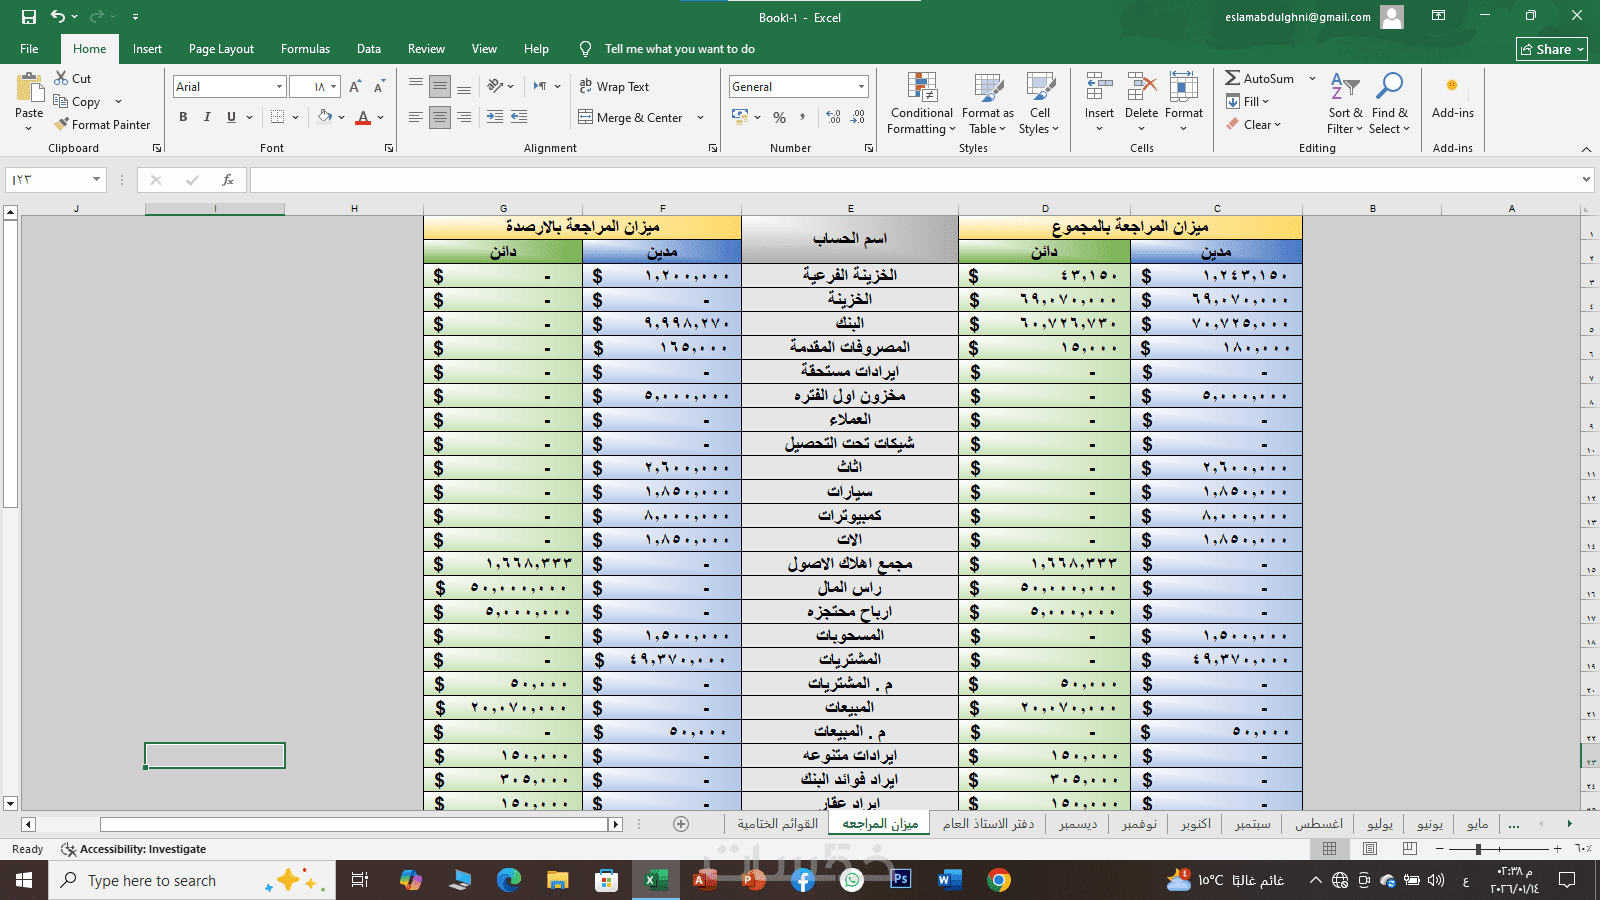Open Format as Table gallery
1600x900 pixels.
[988, 103]
